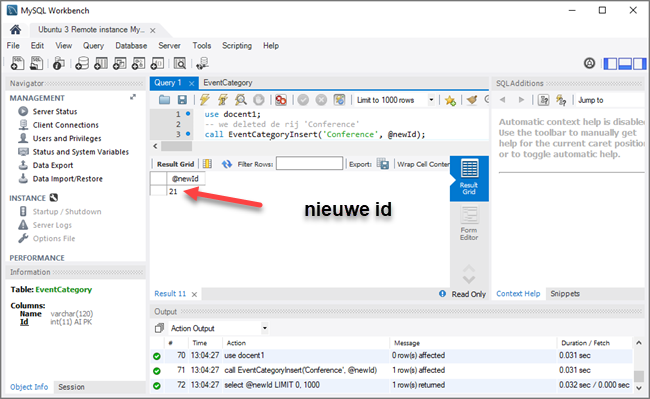Open the Scripting menu
650x399 pixels.
pos(237,46)
